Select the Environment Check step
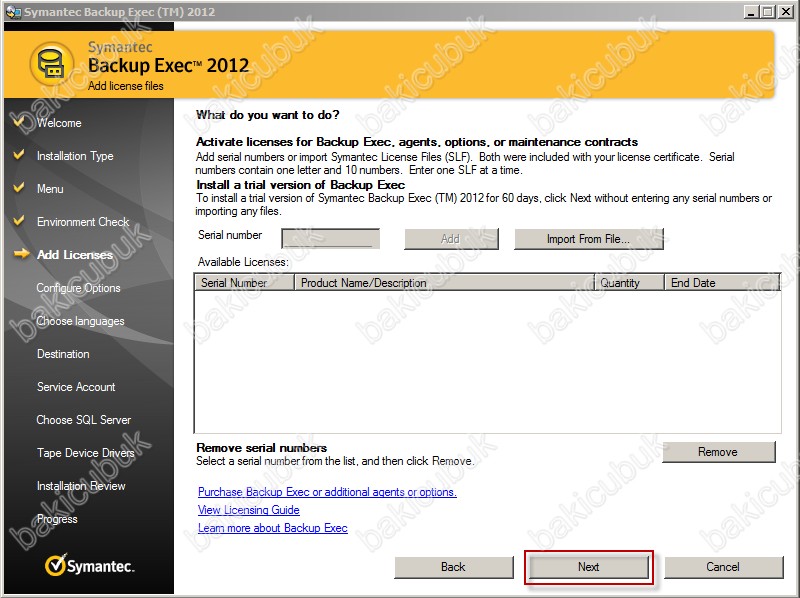 pyautogui.click(x=83, y=222)
